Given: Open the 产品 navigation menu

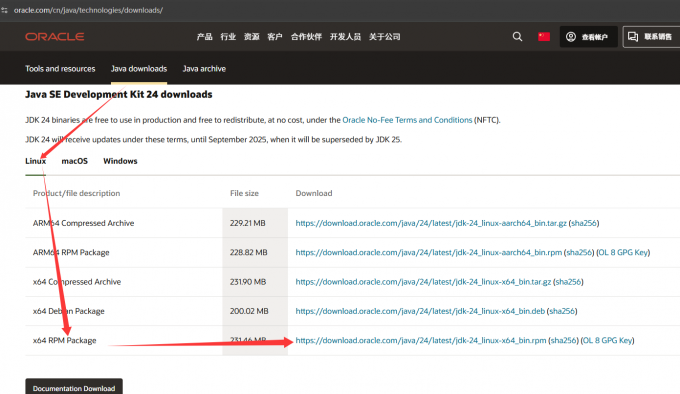Looking at the screenshot, I should (x=204, y=37).
